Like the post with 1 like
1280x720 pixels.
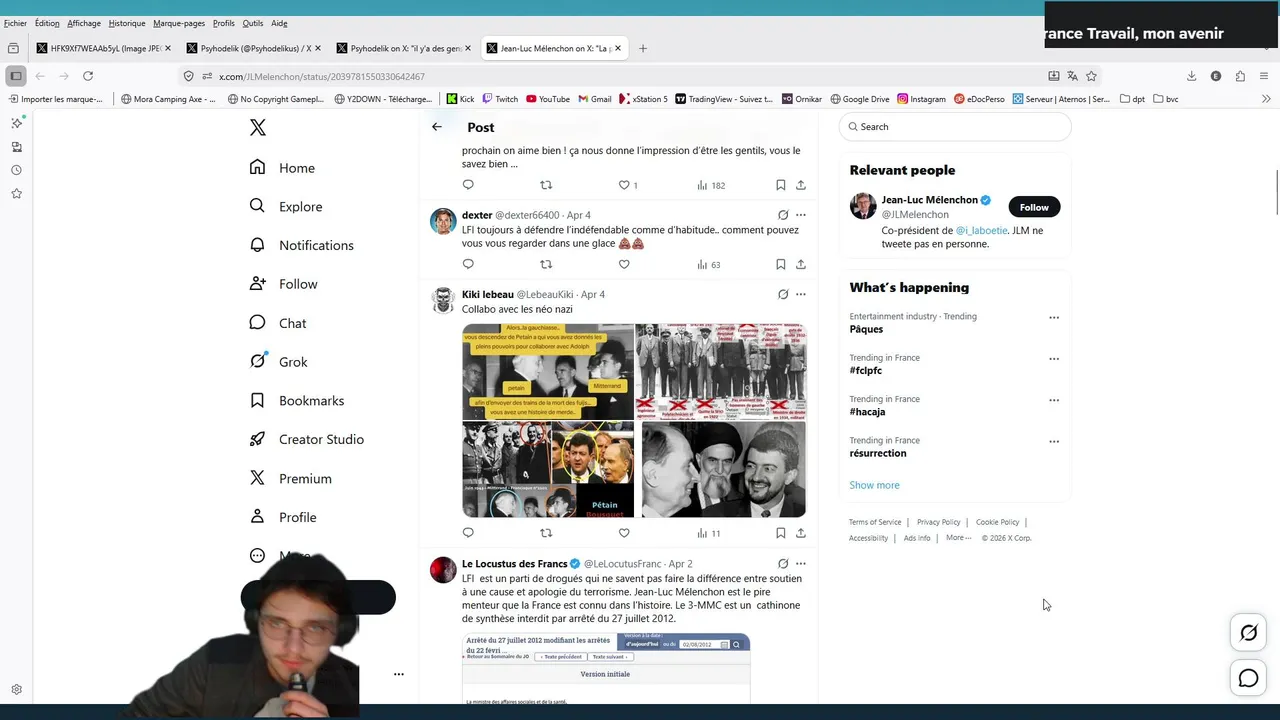click(627, 185)
